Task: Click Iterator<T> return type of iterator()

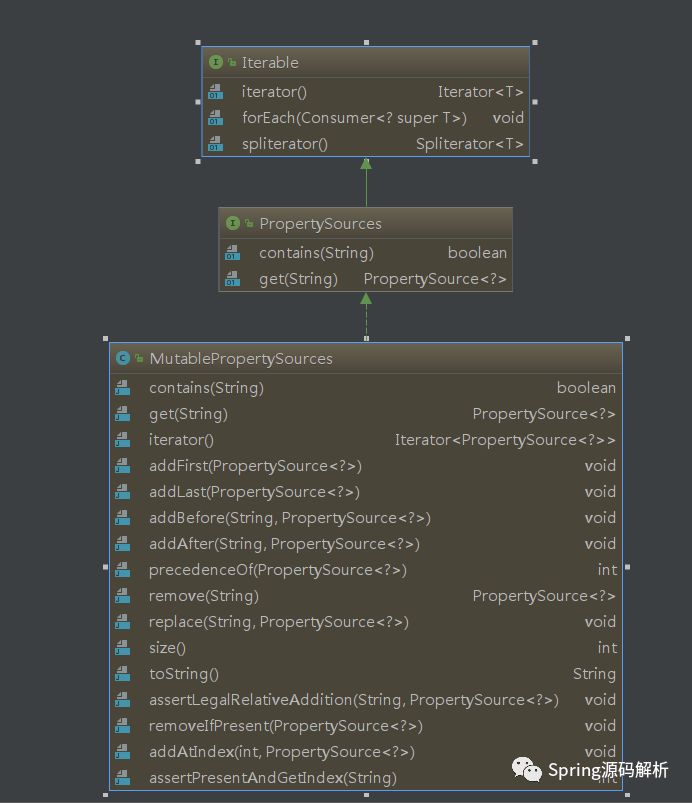Action: point(480,92)
